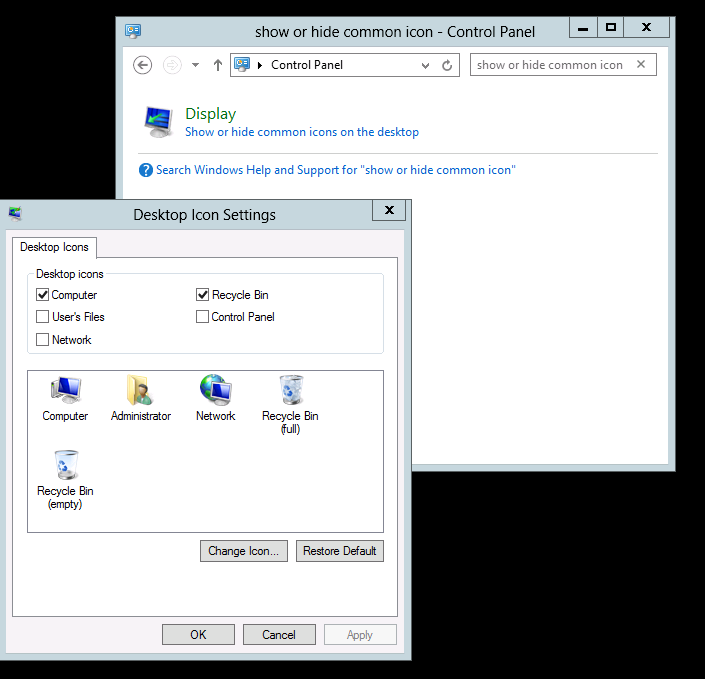Go back with the Control Panel back arrow
705x679 pixels.
143,65
